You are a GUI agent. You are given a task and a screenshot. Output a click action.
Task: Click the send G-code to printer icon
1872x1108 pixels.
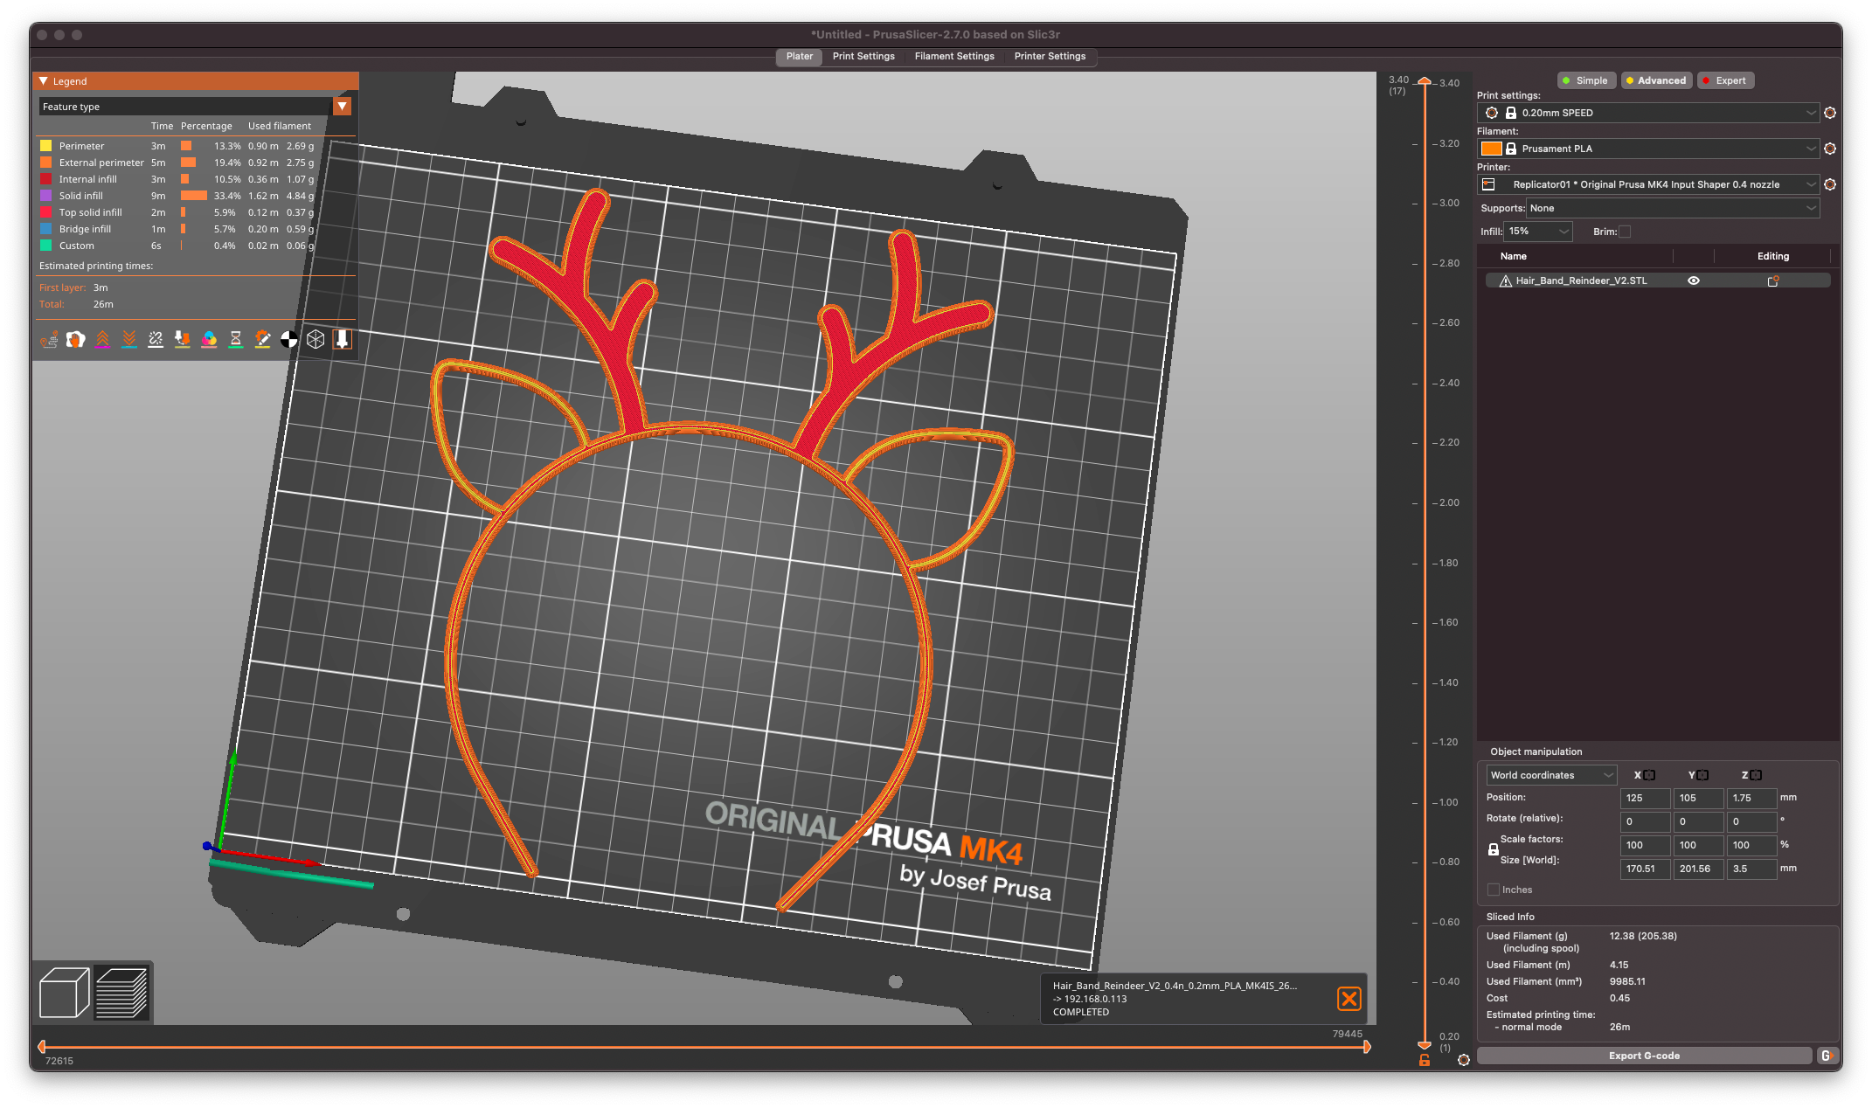coord(1826,1056)
